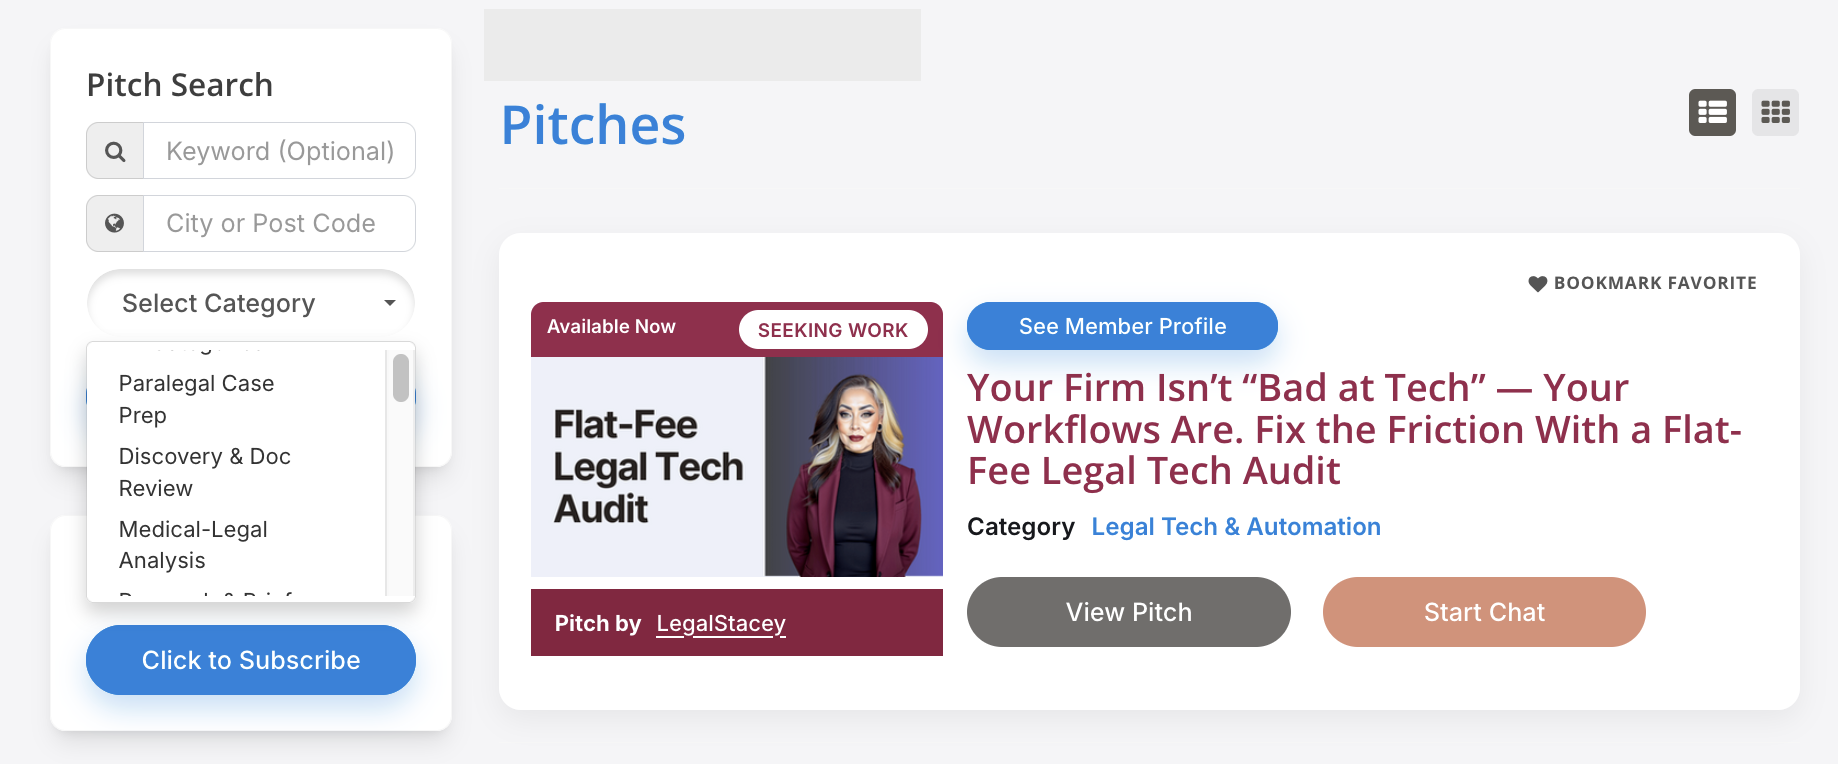Choose Paralegal Case Prep category option

pos(197,399)
